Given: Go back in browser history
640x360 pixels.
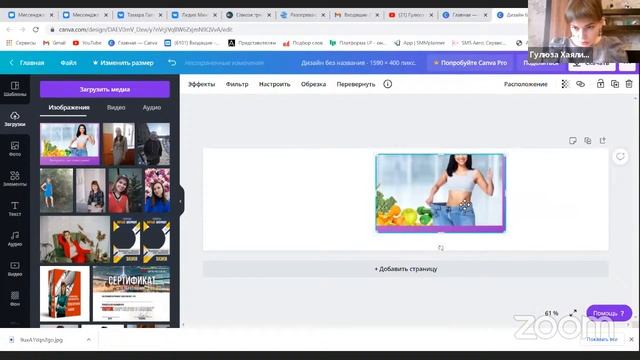Looking at the screenshot, I should tap(9, 29).
